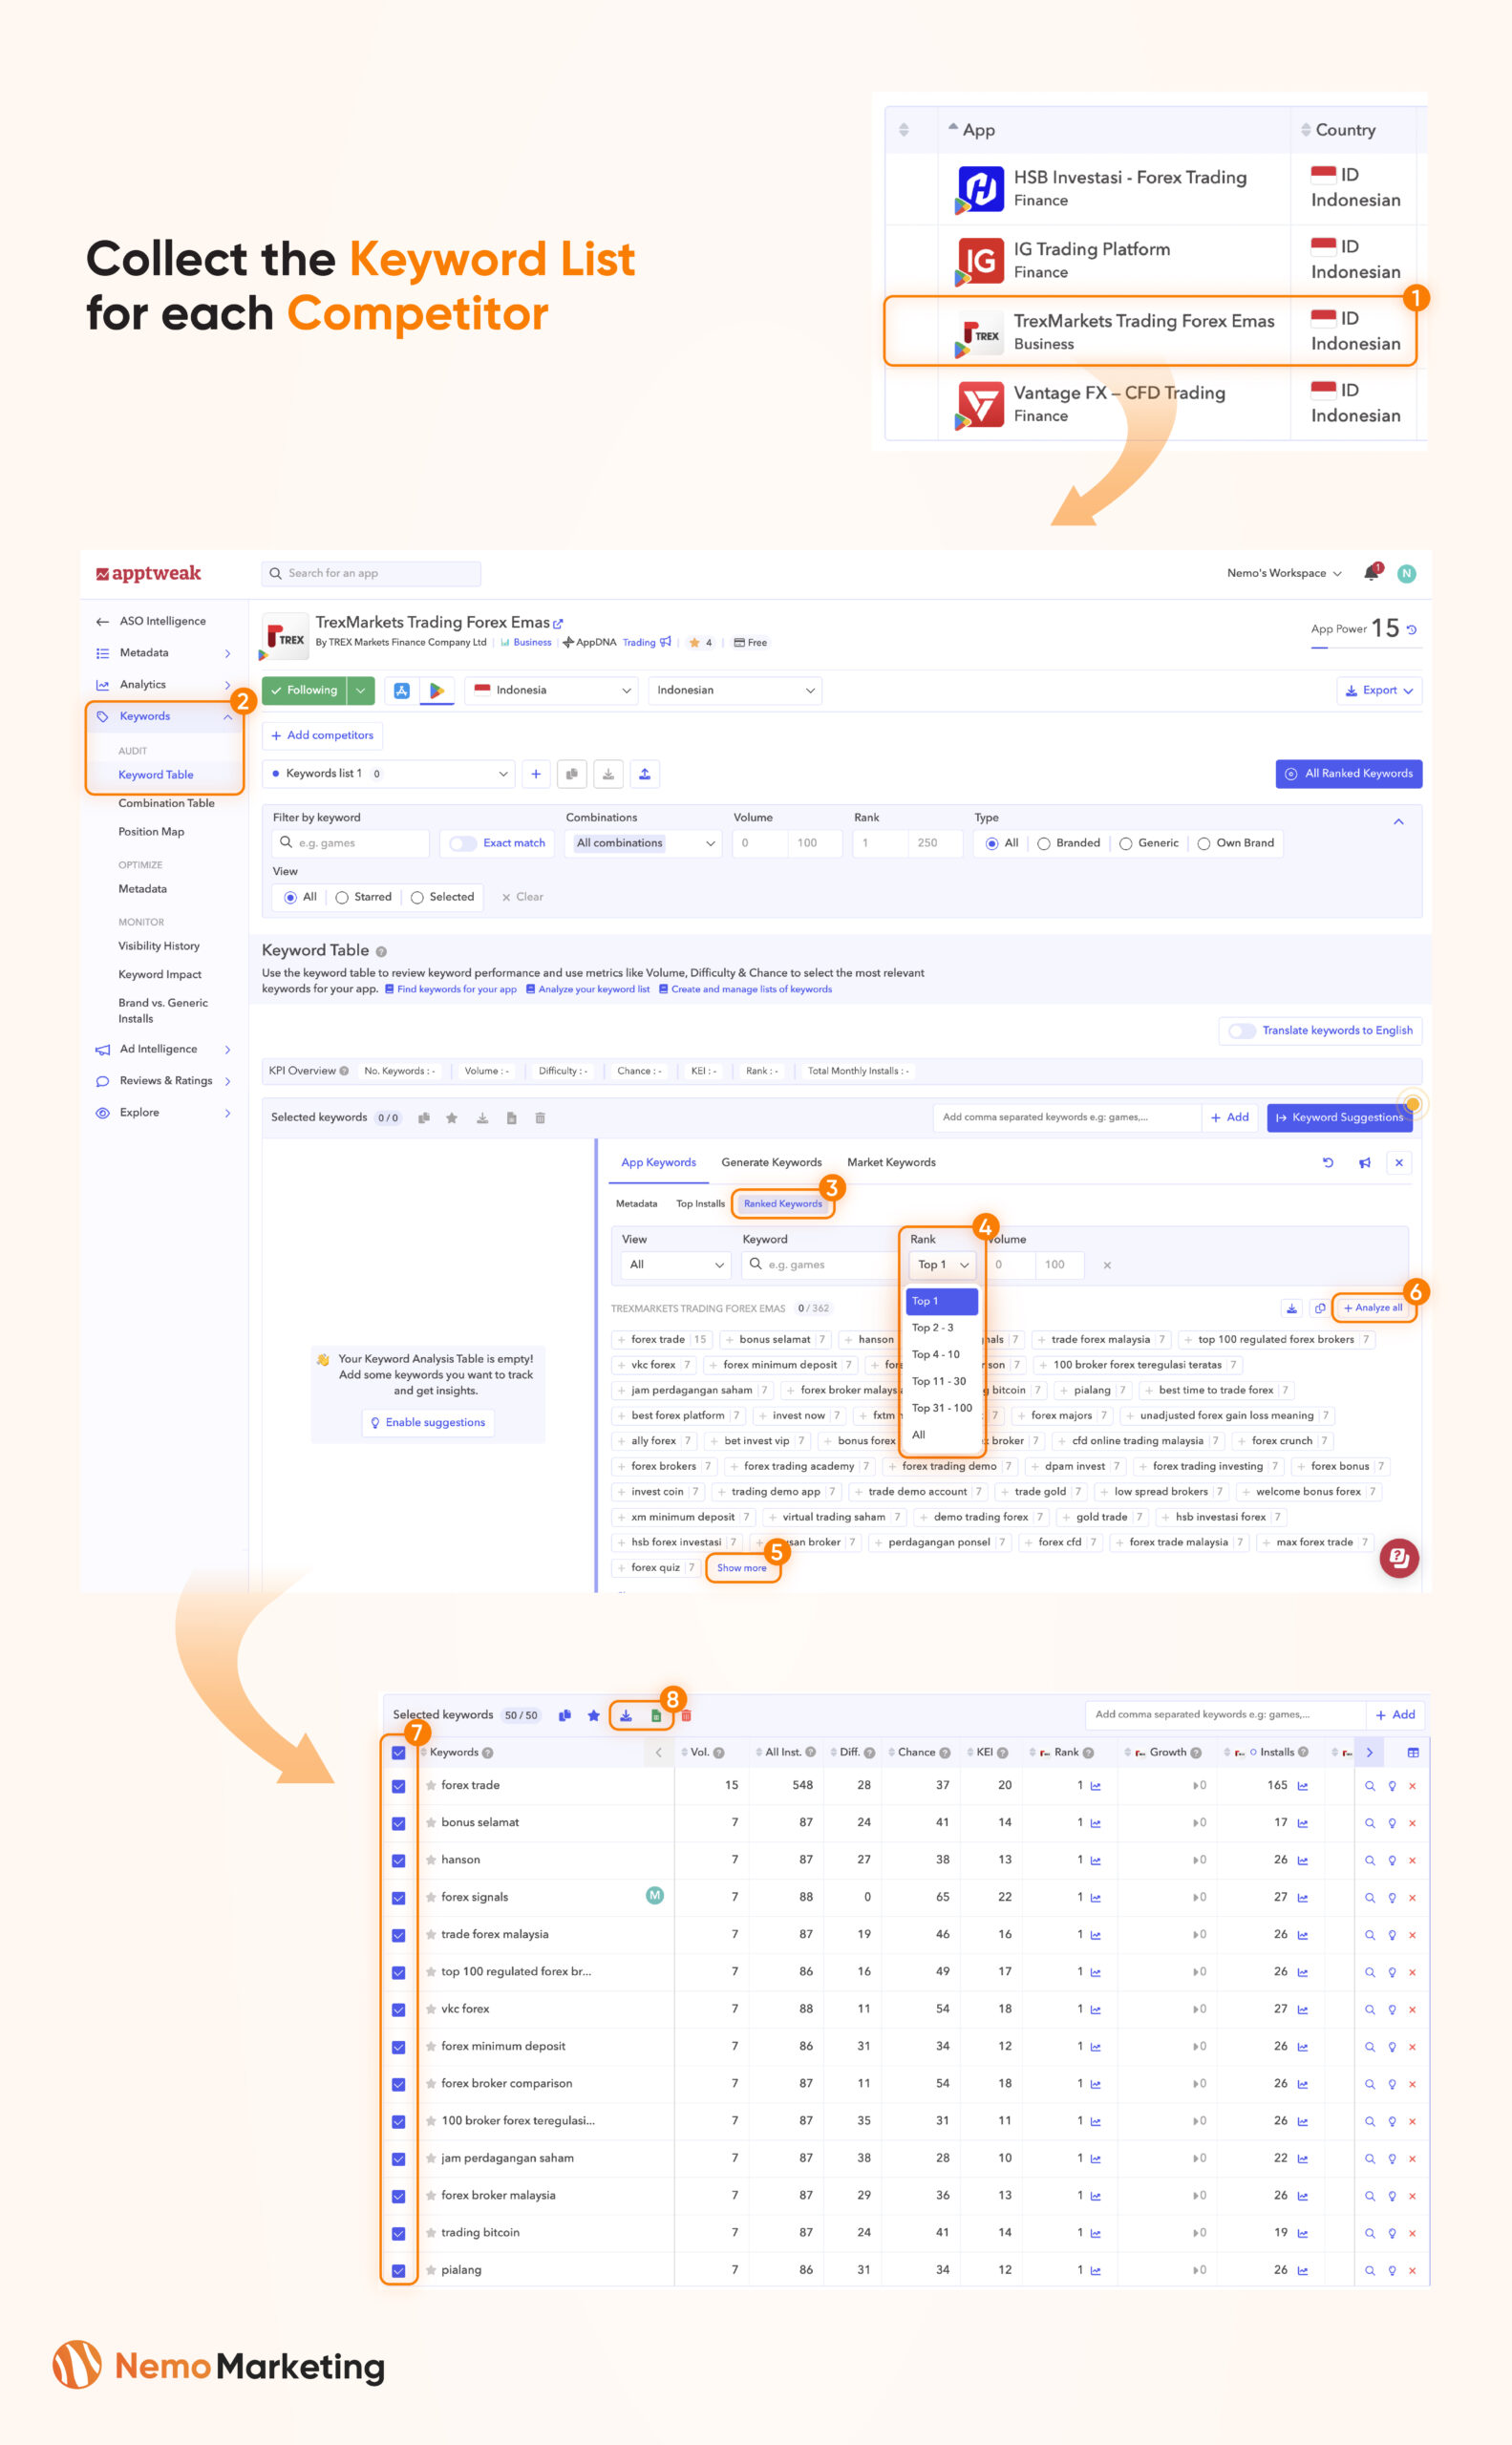Close the keyword suggestions panel
Image resolution: width=1512 pixels, height=2445 pixels.
pyautogui.click(x=1399, y=1162)
